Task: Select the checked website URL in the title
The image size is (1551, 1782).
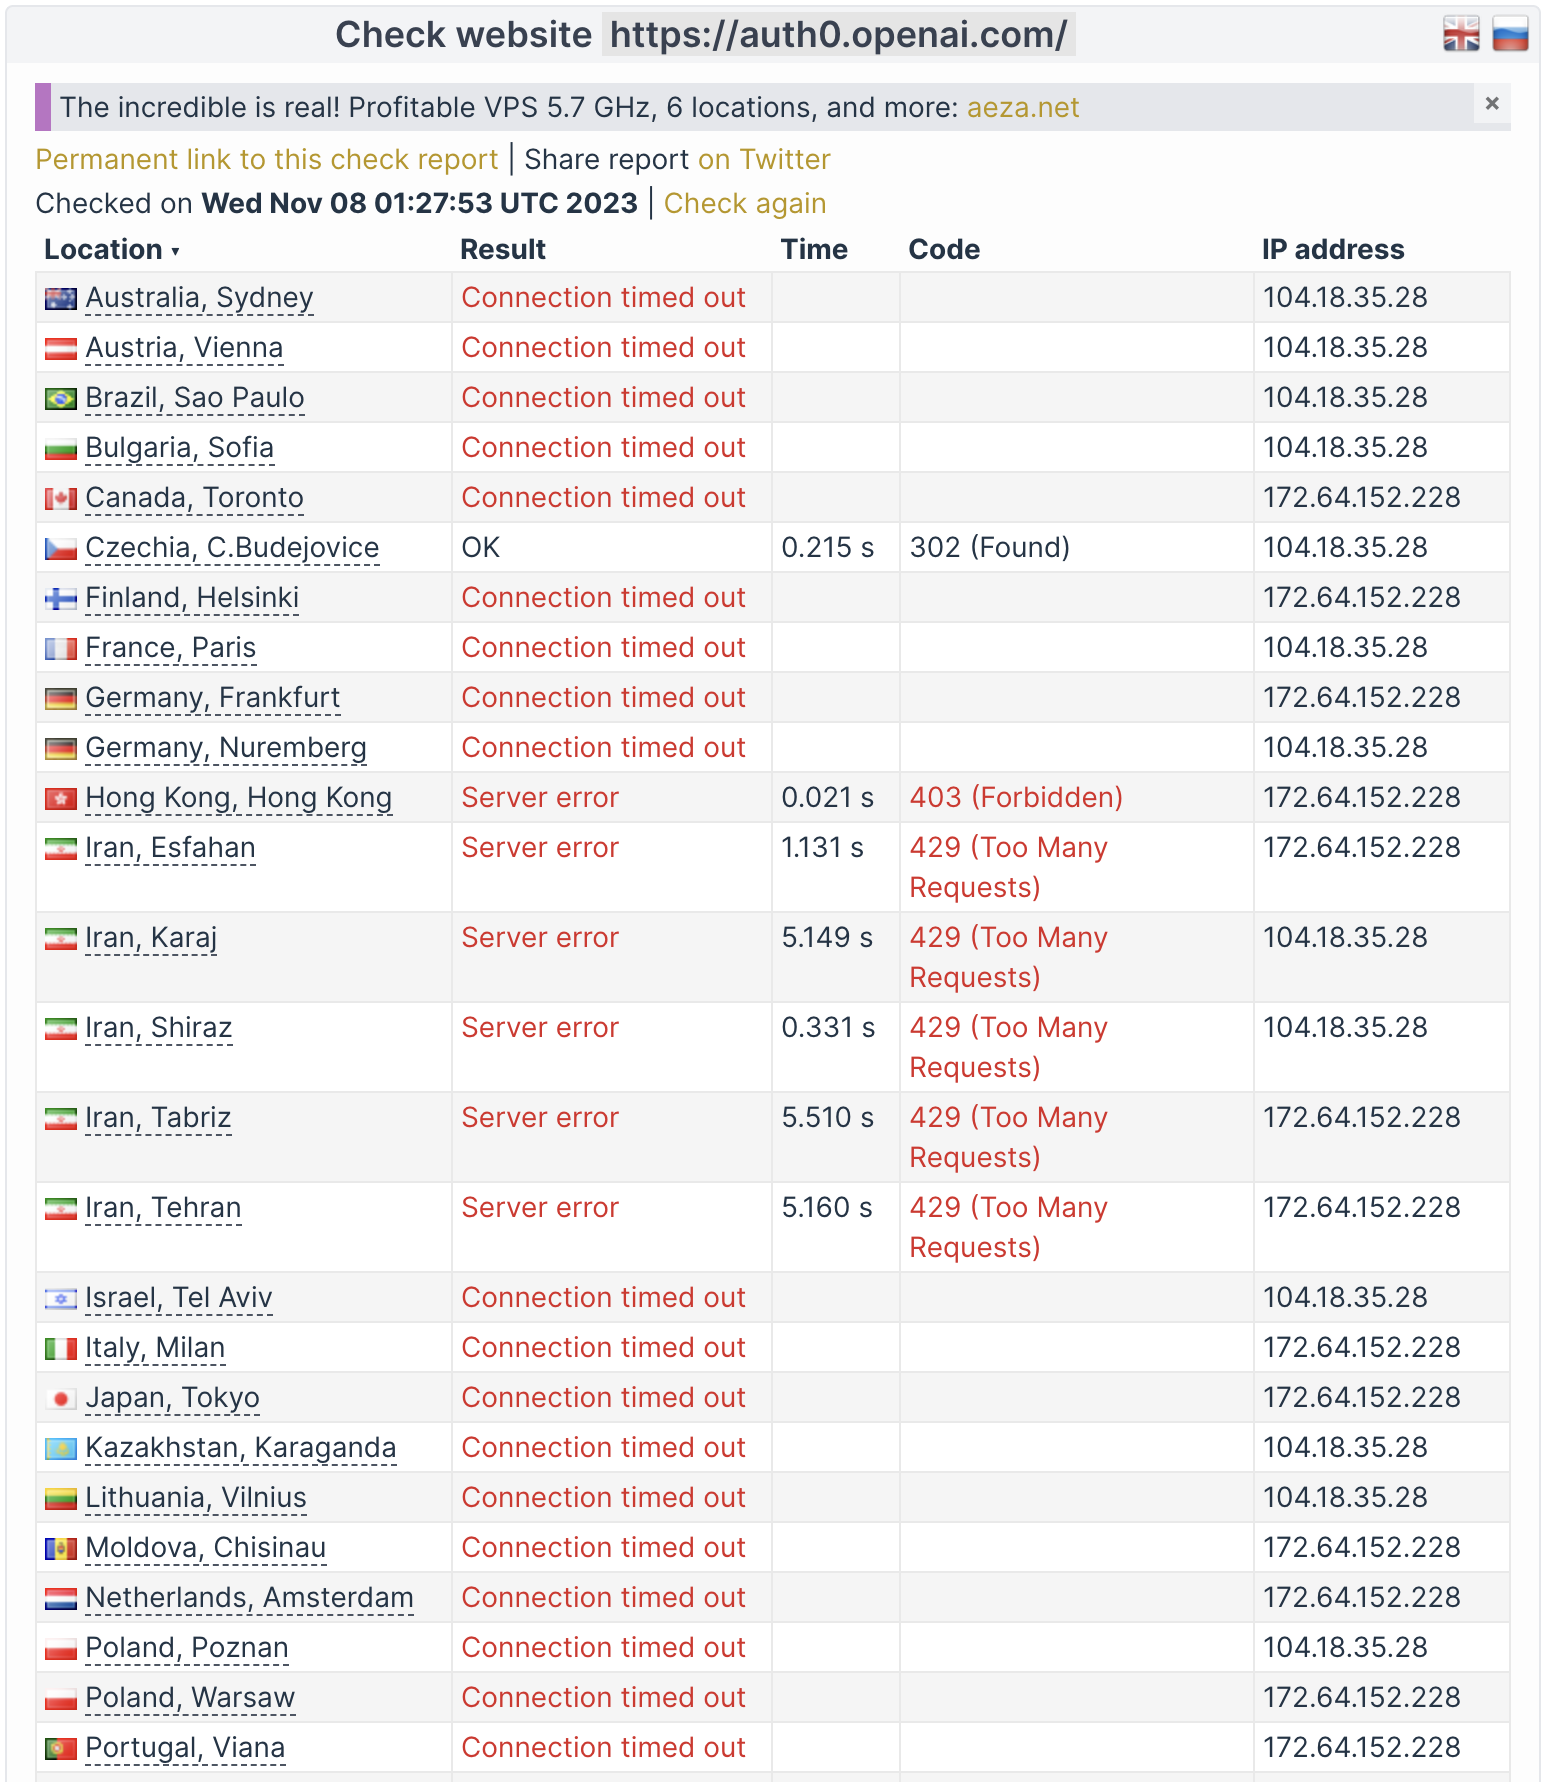Action: (x=838, y=35)
